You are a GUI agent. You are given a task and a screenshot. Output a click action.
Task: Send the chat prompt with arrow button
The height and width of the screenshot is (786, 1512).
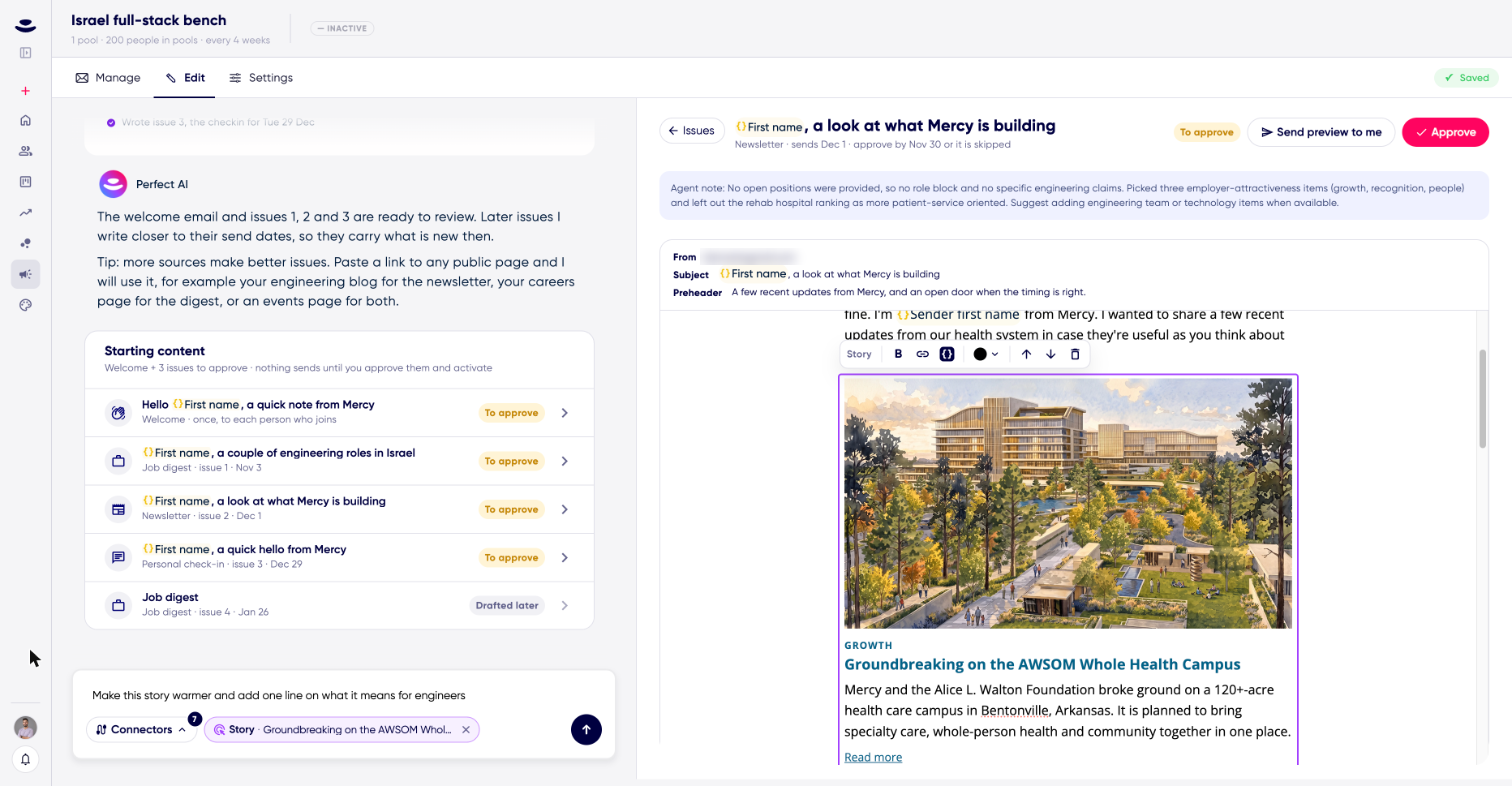click(x=586, y=729)
